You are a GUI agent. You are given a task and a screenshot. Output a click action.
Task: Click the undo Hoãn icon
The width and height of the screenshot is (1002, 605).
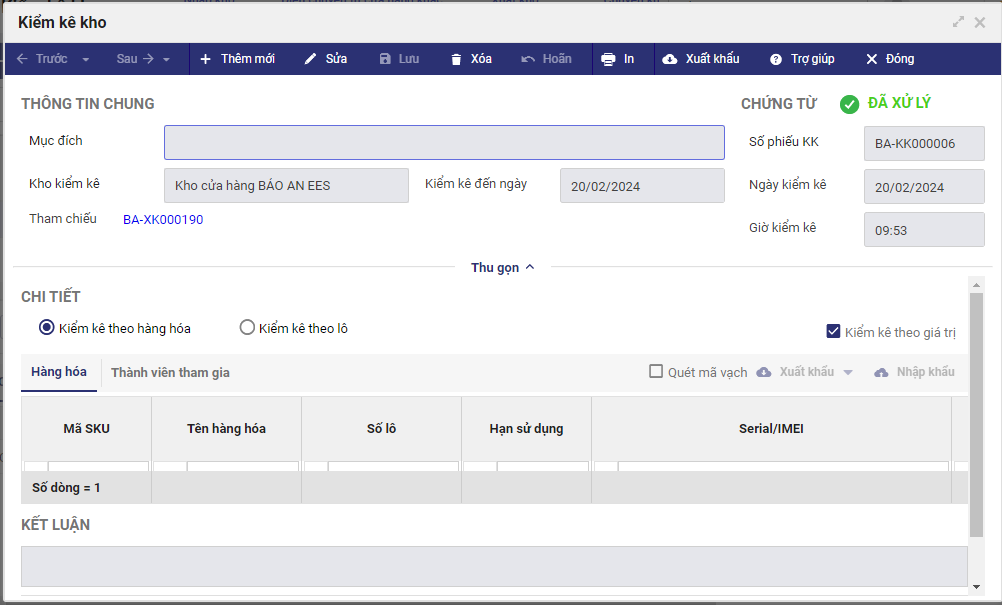(528, 59)
